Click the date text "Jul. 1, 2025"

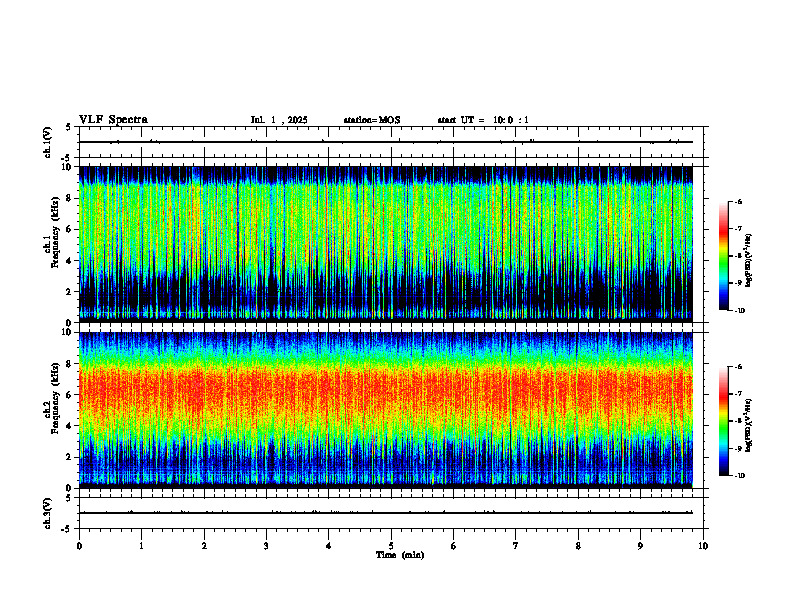tap(279, 120)
